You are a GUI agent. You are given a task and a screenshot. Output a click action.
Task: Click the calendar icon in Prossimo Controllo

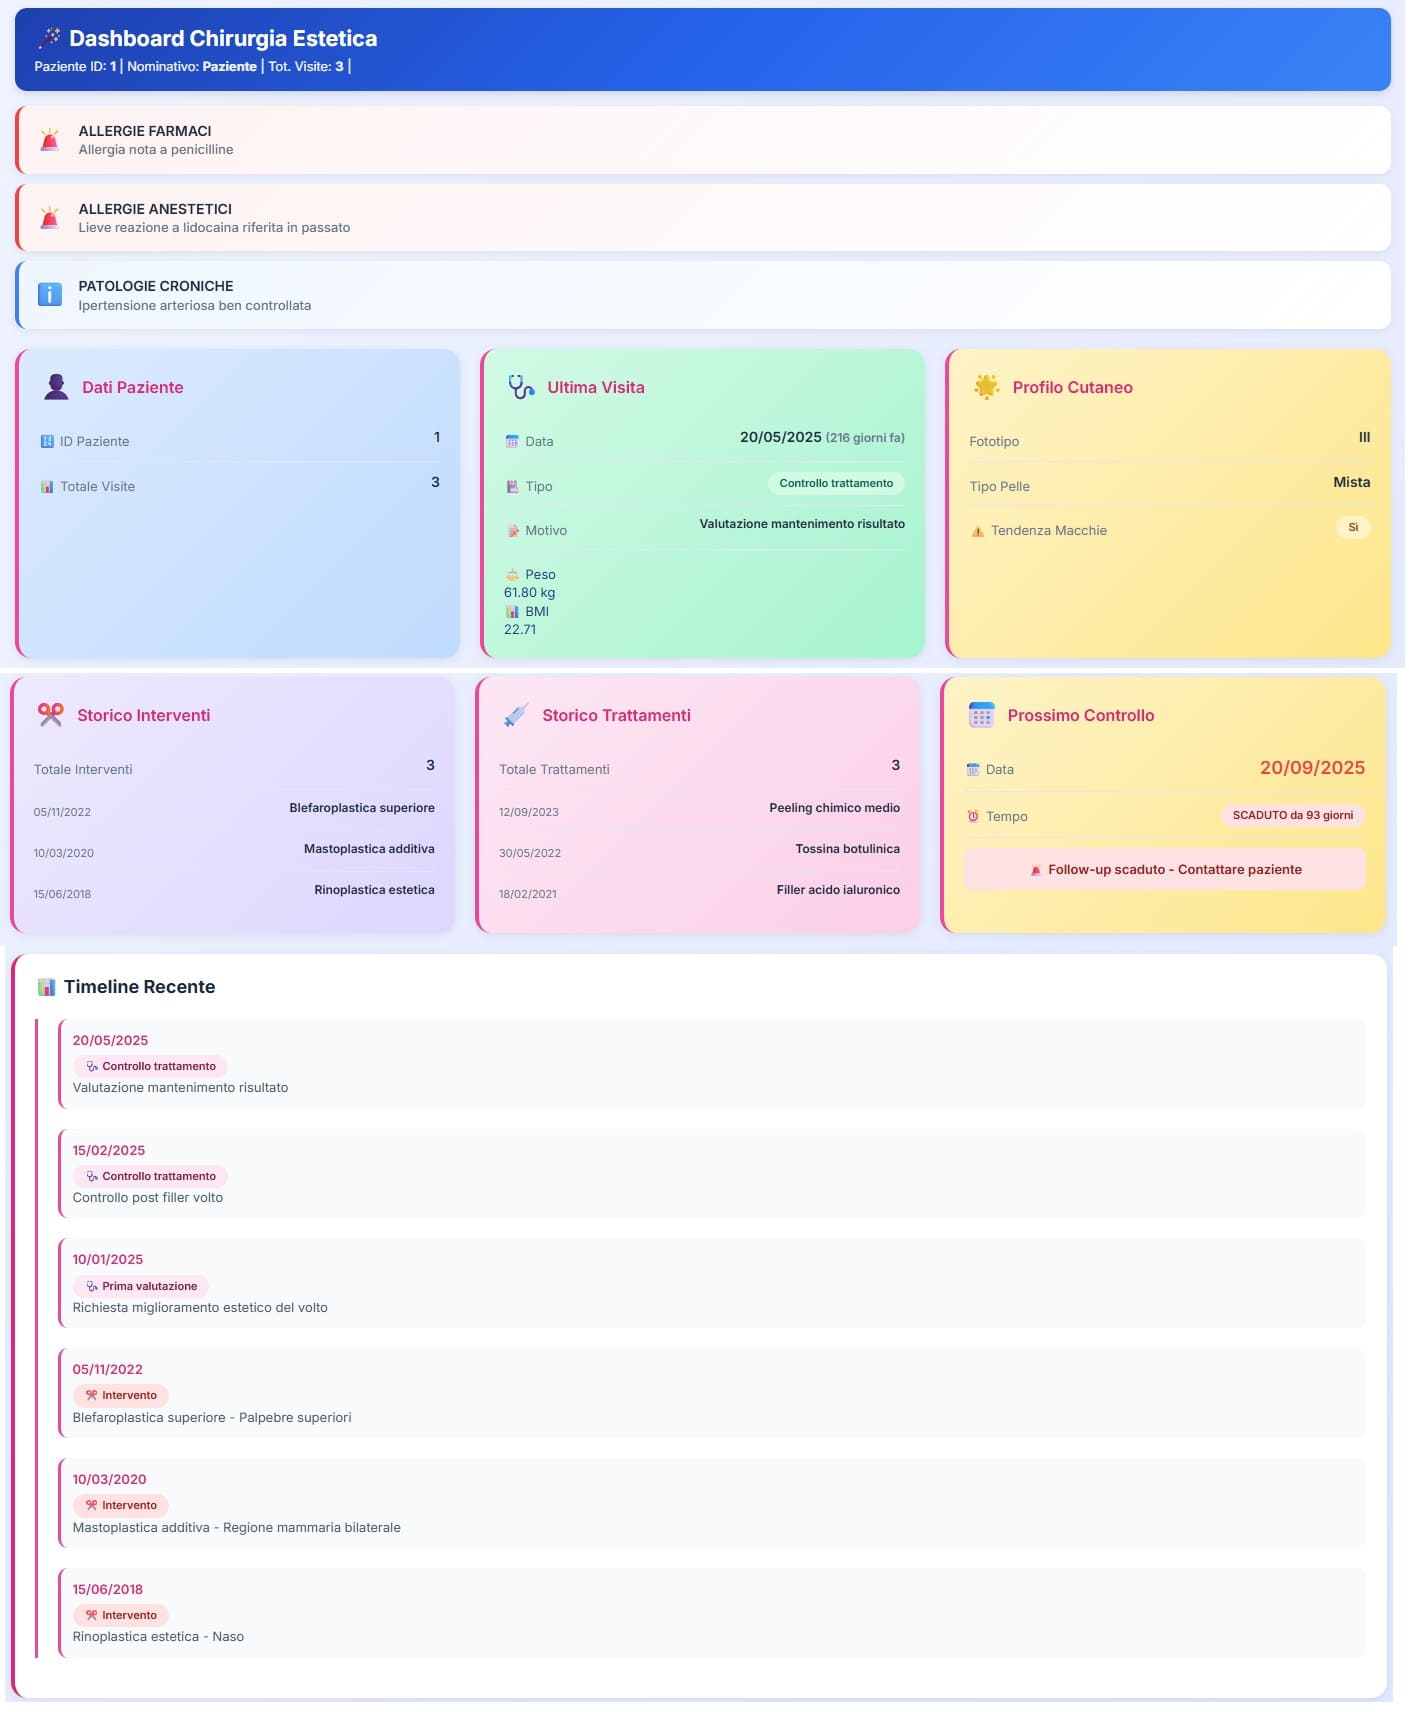(982, 715)
